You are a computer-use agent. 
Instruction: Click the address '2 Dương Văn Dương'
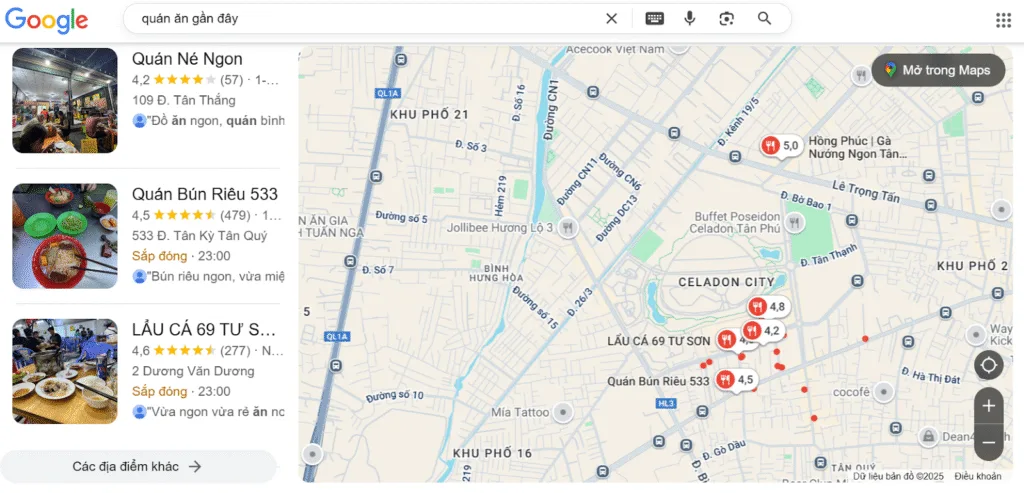(193, 371)
